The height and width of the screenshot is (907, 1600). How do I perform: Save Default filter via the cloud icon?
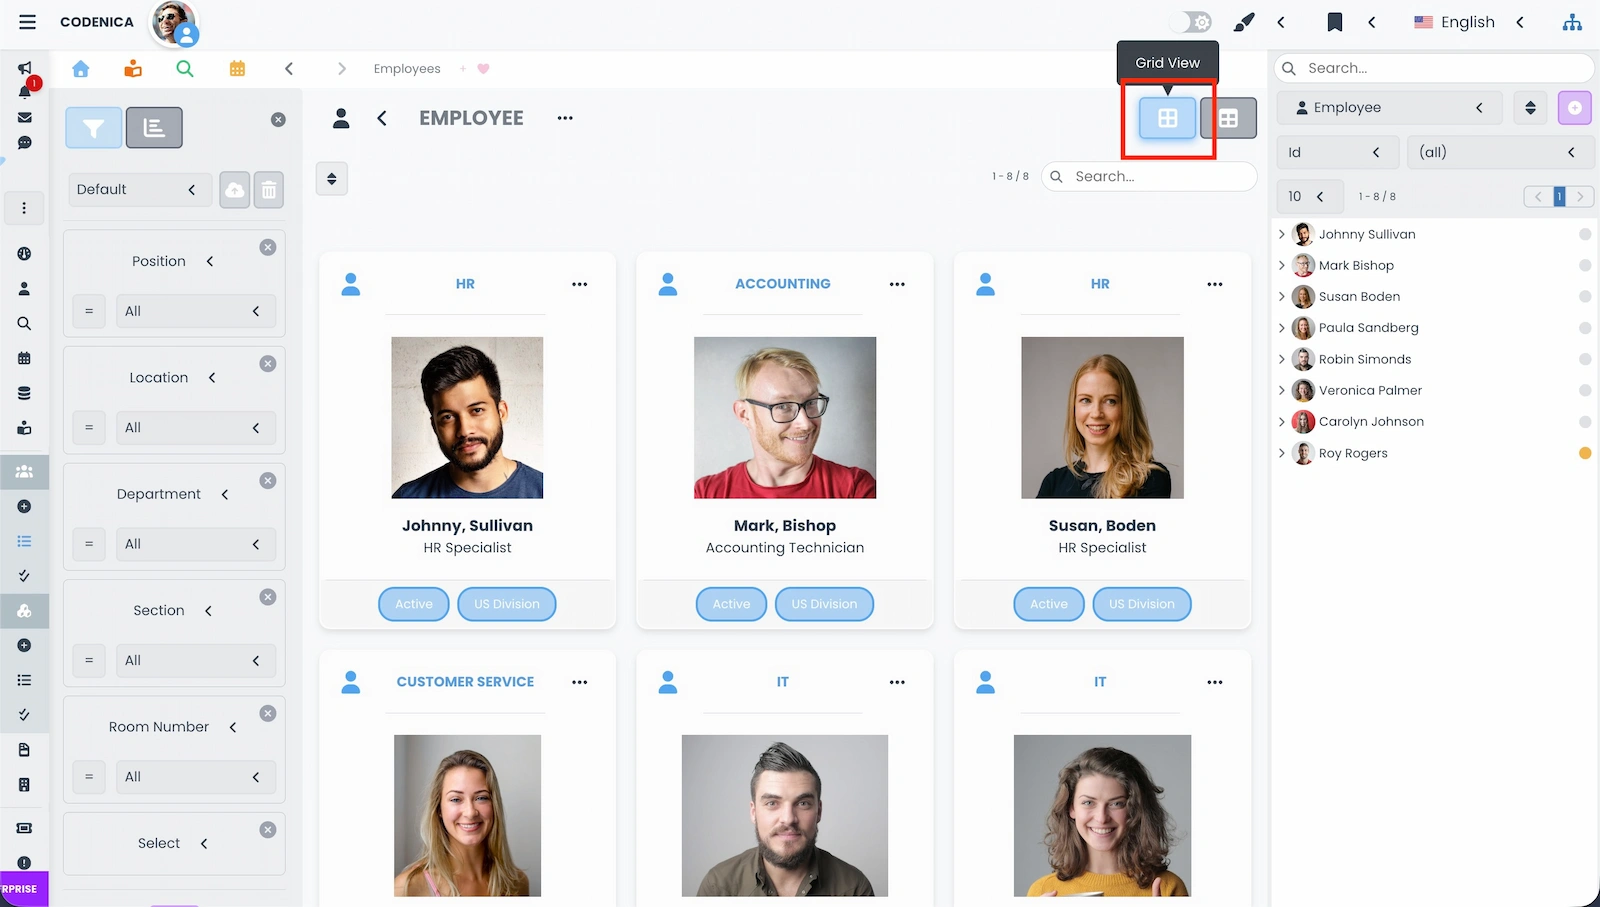[x=234, y=189]
